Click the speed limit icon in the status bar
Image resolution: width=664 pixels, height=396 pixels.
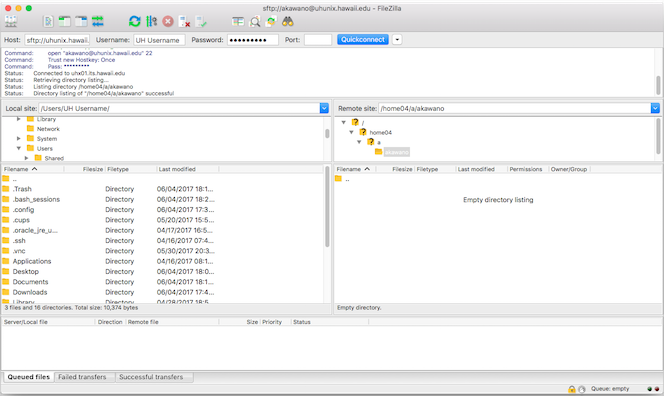[x=582, y=389]
